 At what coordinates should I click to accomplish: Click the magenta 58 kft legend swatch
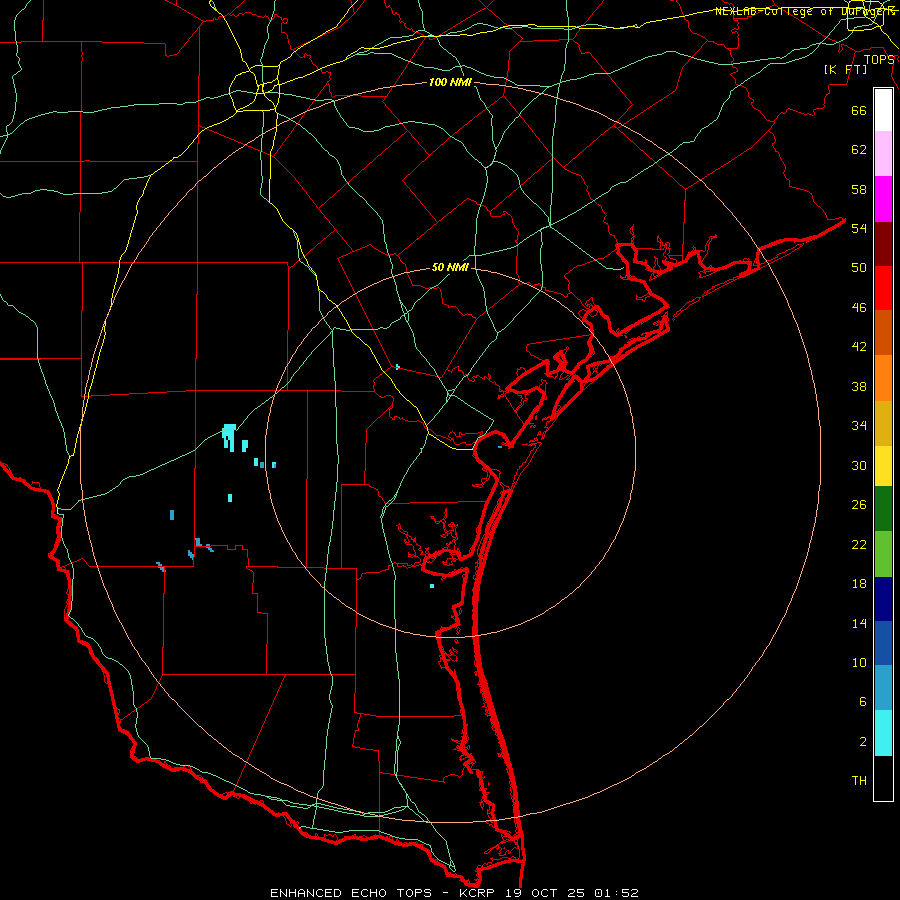pyautogui.click(x=883, y=199)
